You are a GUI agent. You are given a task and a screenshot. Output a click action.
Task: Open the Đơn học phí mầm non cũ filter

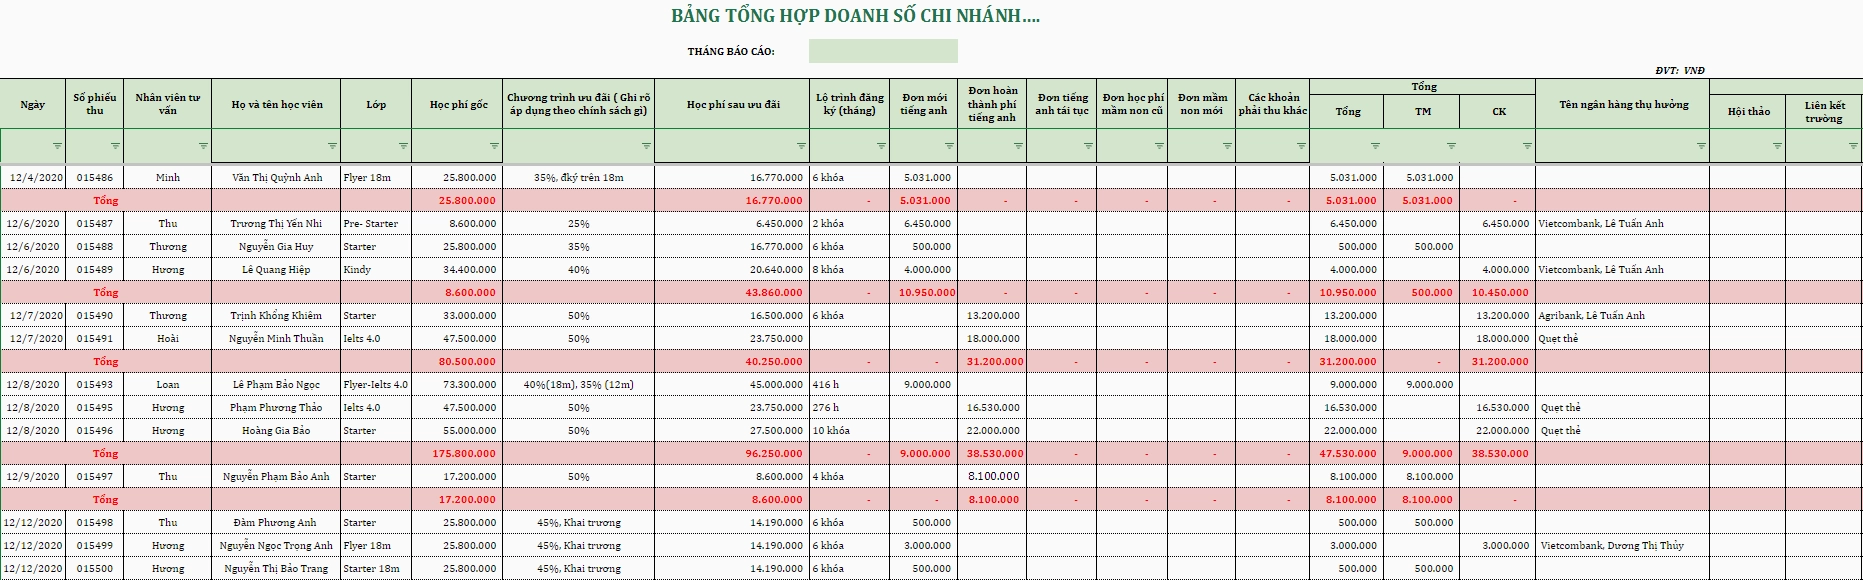(1159, 146)
